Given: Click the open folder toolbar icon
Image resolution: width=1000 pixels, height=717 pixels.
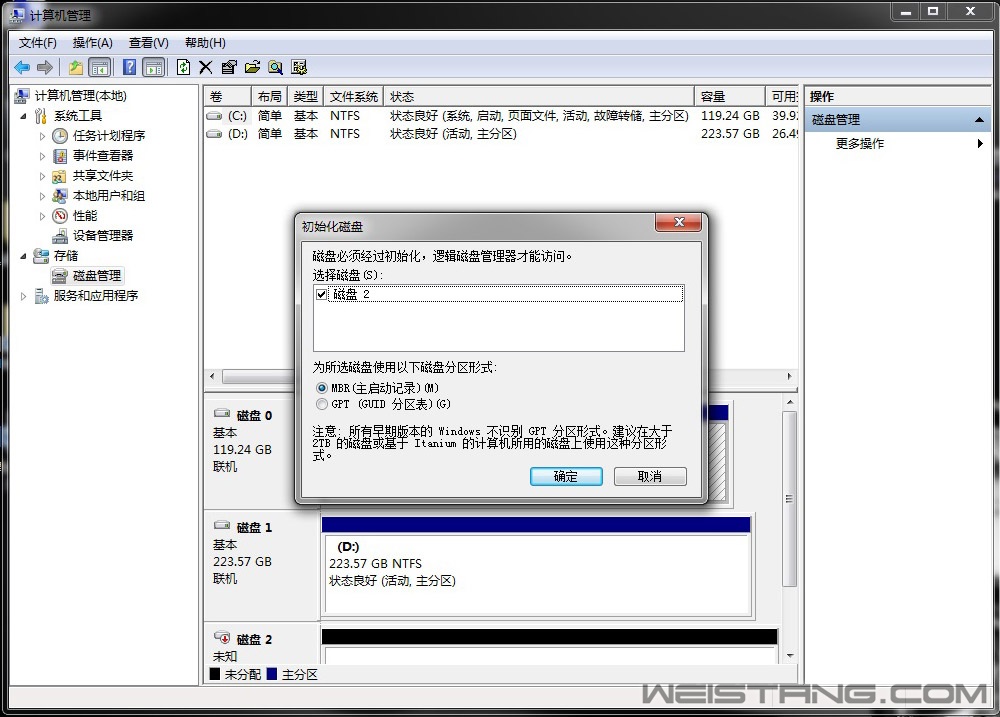Looking at the screenshot, I should click(252, 67).
